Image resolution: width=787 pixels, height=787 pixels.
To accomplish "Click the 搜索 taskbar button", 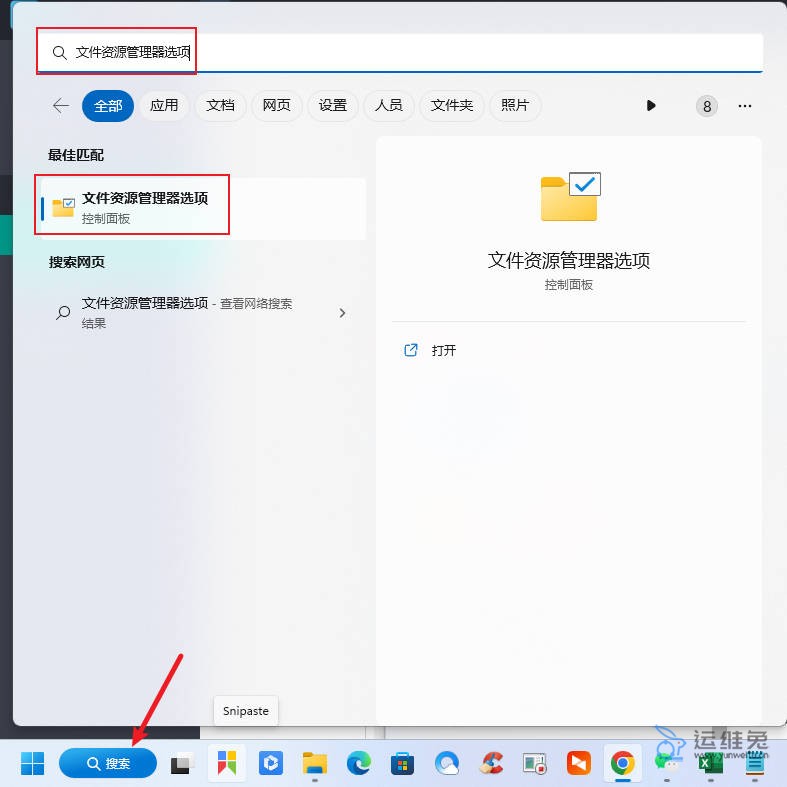I will coord(108,763).
